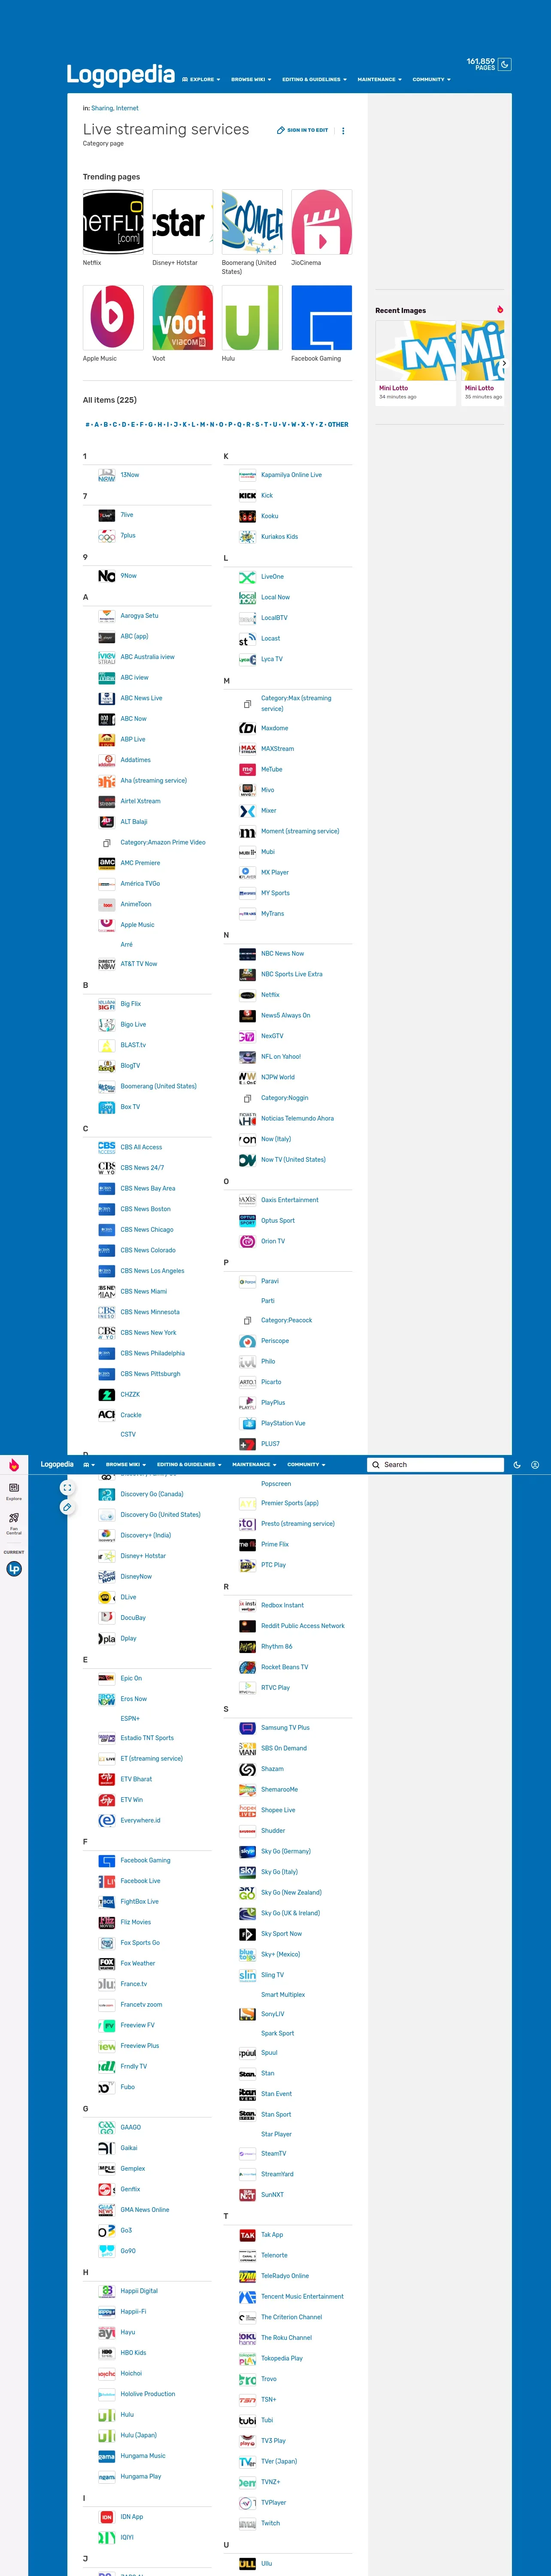Image resolution: width=551 pixels, height=2576 pixels.
Task: Click the search magnifier icon
Action: [x=376, y=1464]
